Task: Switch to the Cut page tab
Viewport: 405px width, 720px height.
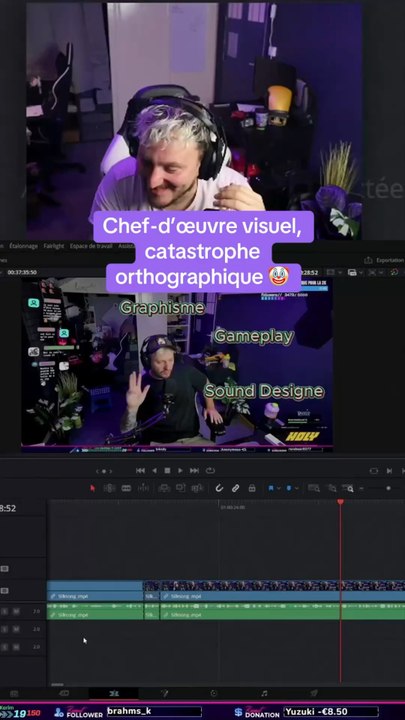Action: [x=64, y=693]
